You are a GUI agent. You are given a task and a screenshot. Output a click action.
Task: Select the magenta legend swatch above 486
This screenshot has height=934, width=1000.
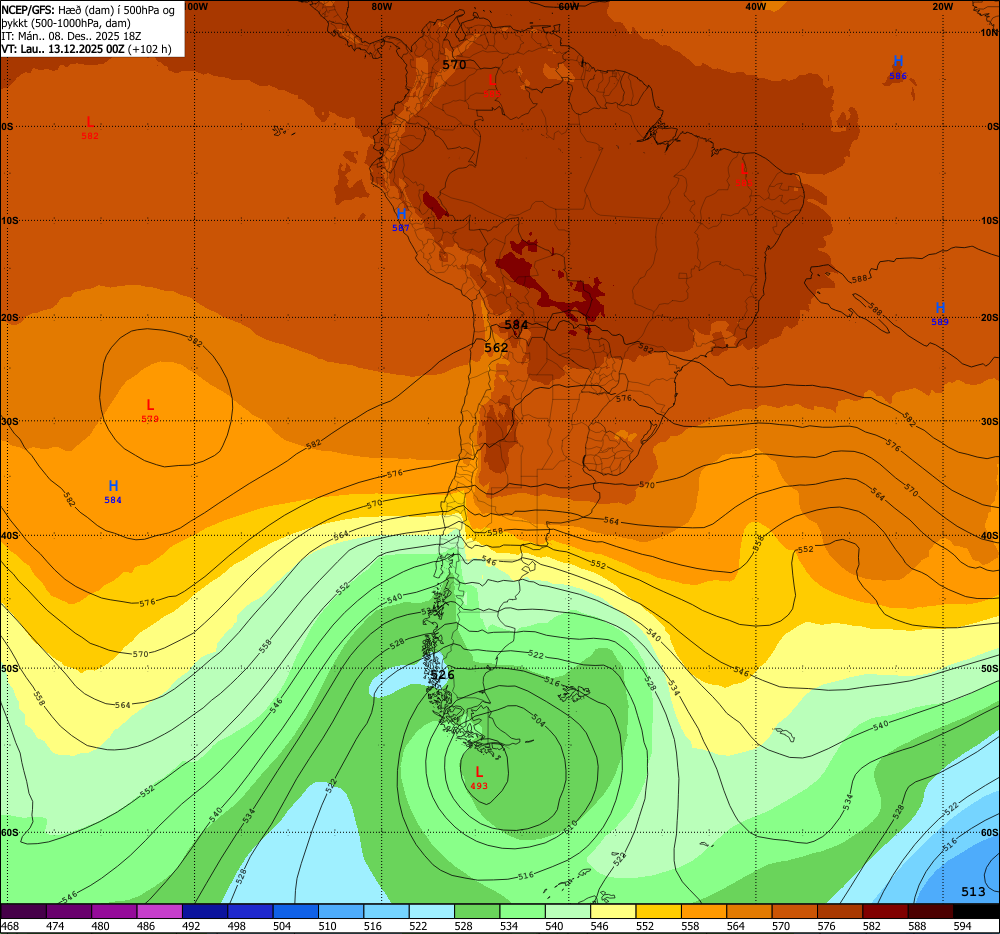pos(159,911)
